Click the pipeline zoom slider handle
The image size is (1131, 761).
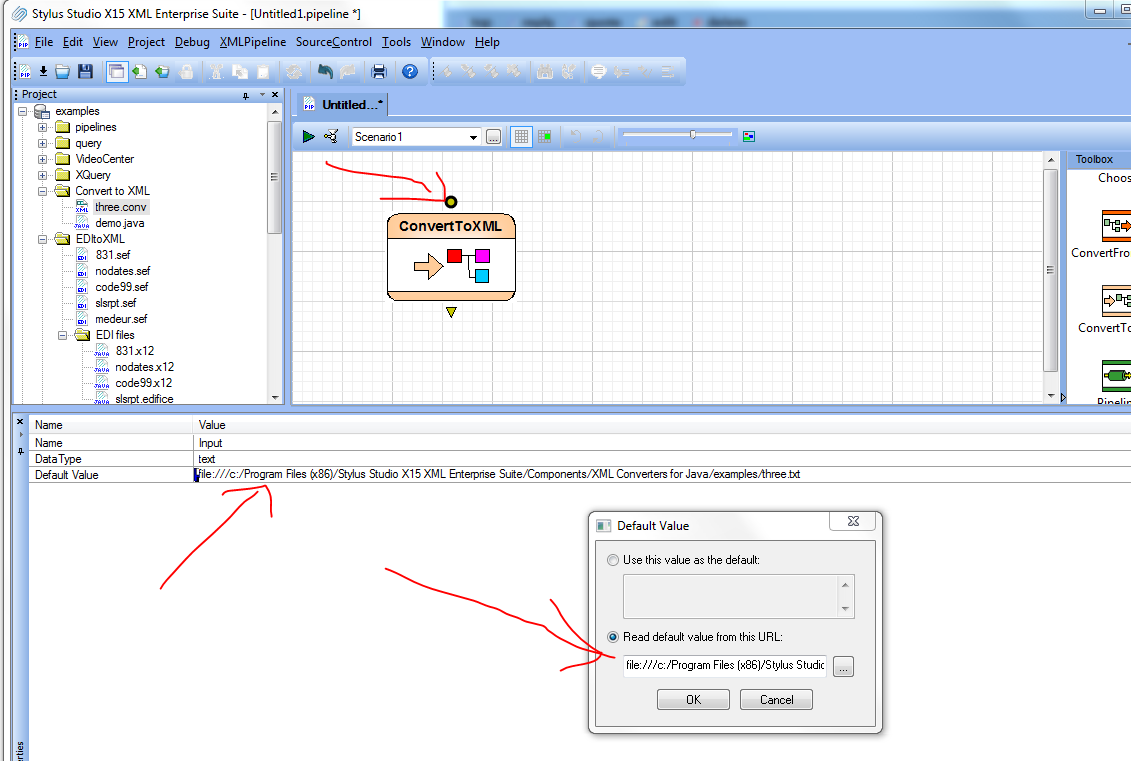coord(692,135)
